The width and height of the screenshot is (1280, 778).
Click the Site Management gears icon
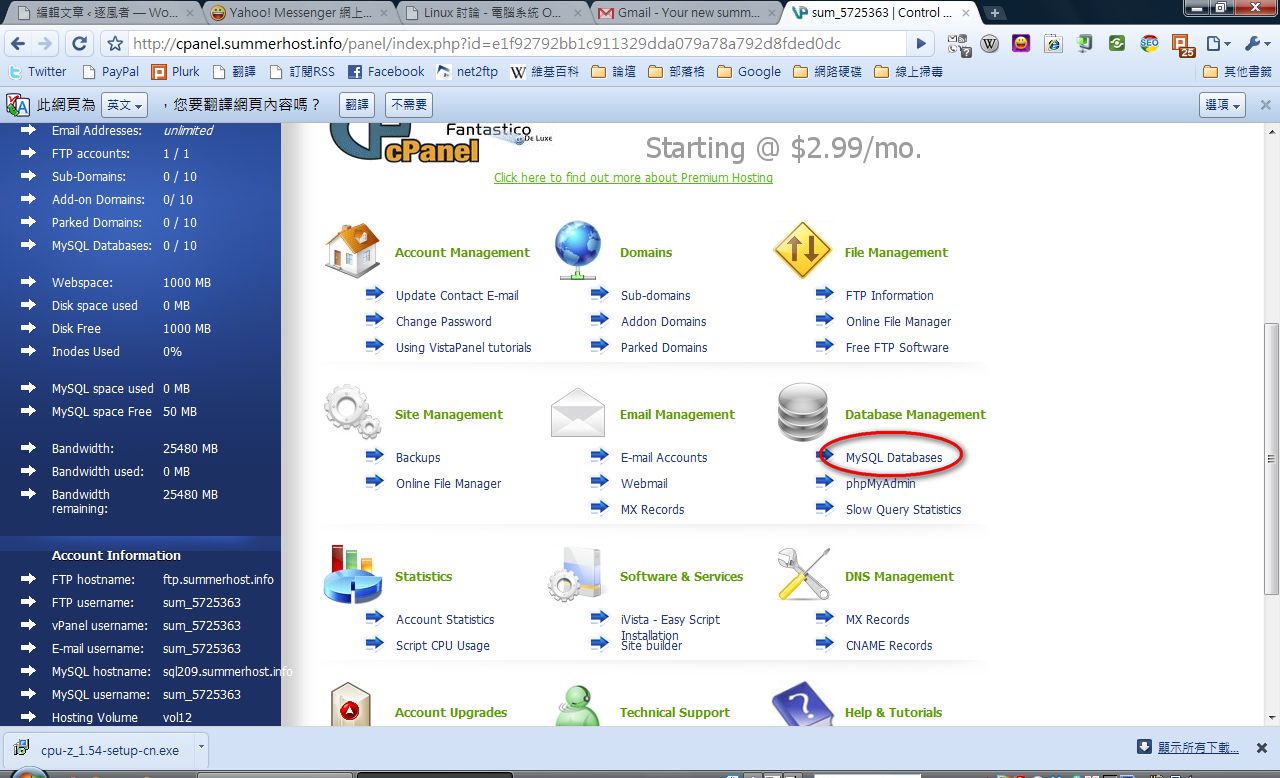pyautogui.click(x=352, y=412)
